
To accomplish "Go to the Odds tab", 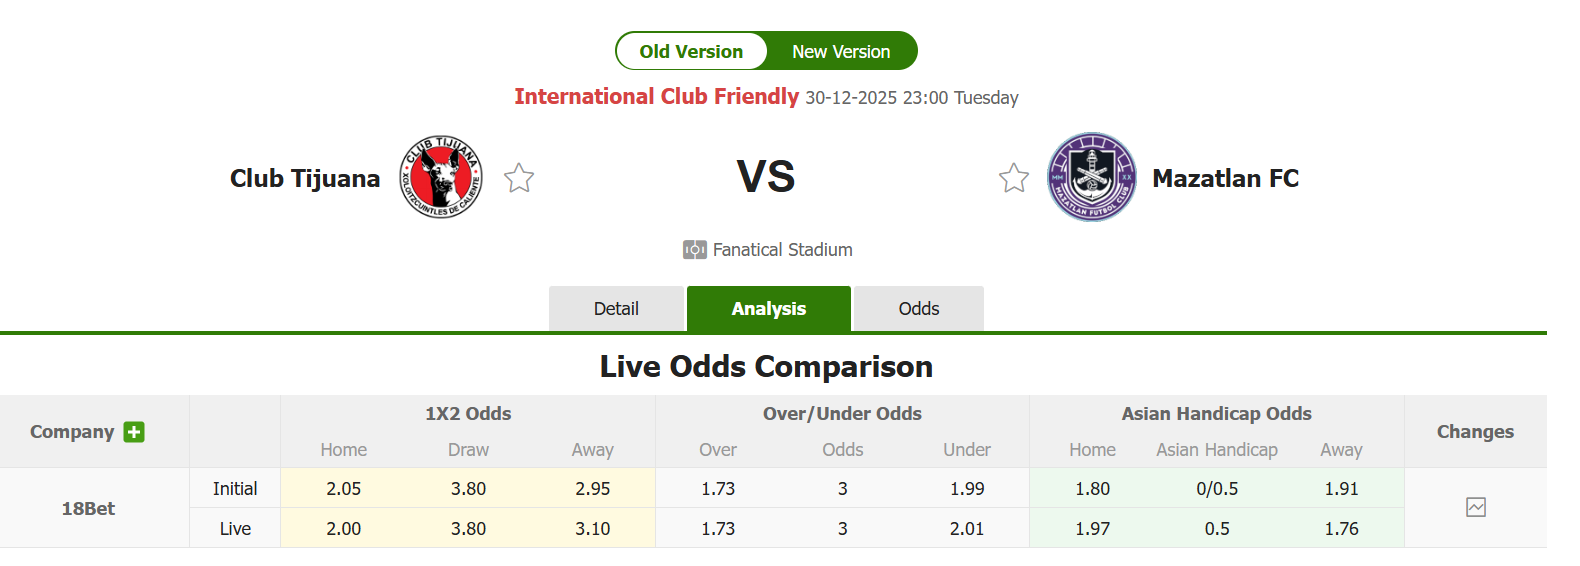I will pos(918,309).
